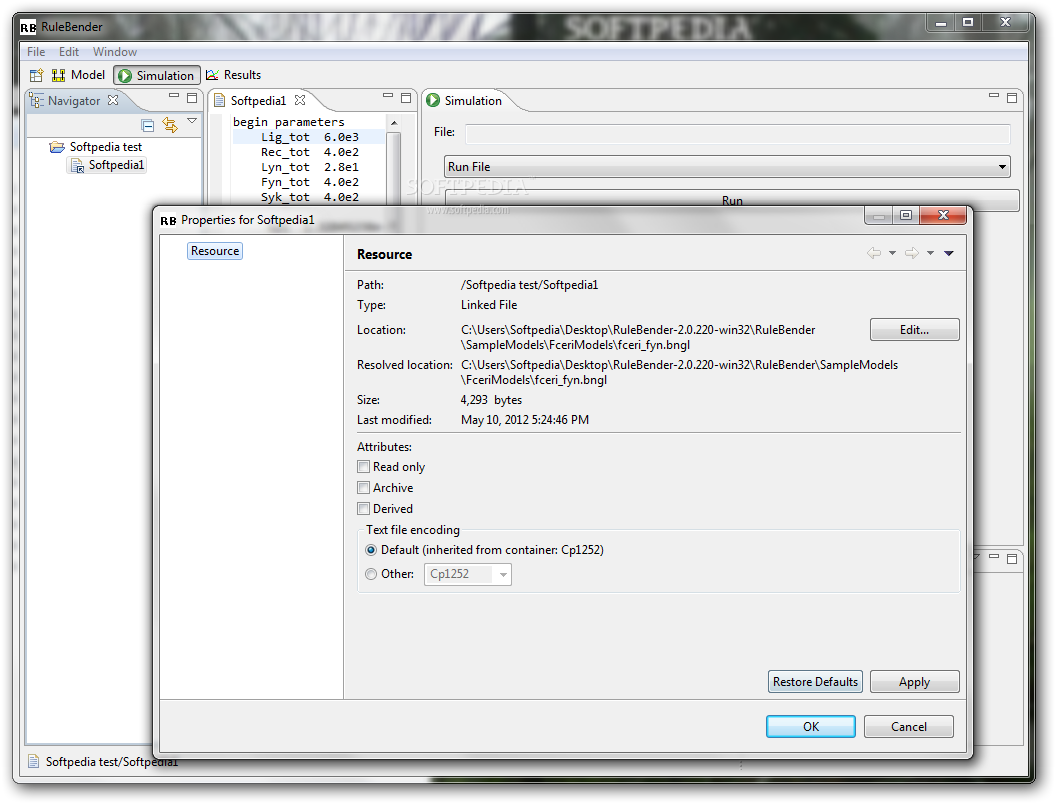Open the Cp1252 encoding combo box
This screenshot has width=1056, height=804.
[467, 574]
